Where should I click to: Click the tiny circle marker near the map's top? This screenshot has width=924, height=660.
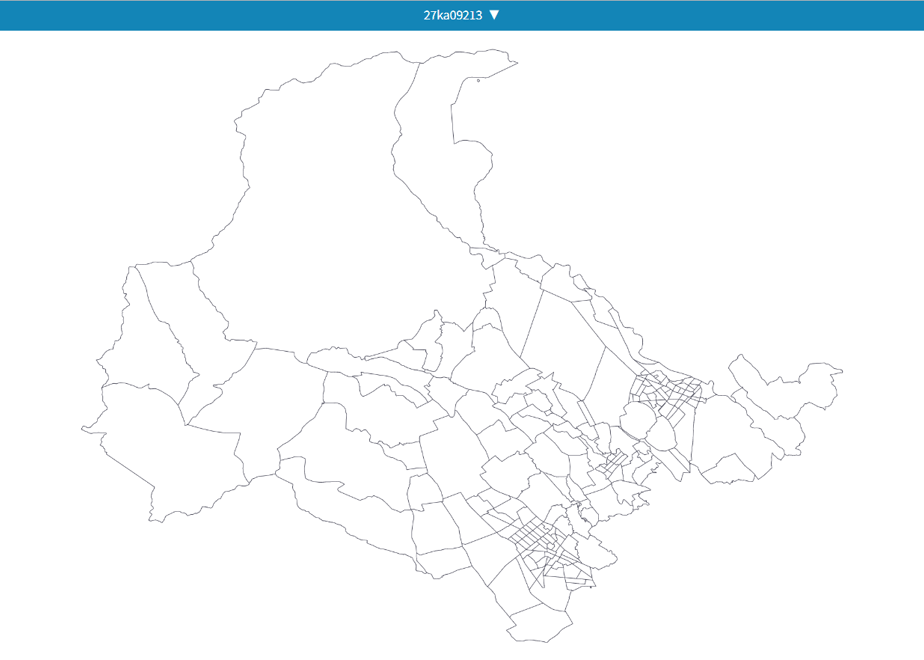coord(478,81)
